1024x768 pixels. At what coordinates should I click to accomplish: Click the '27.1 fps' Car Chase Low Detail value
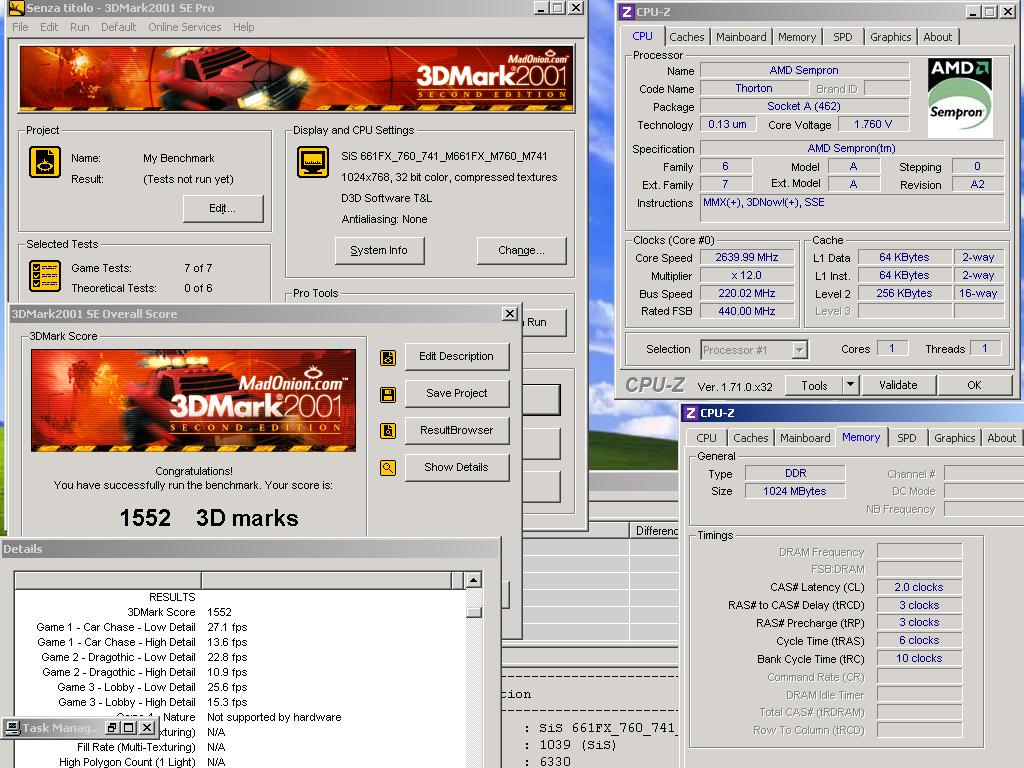227,627
